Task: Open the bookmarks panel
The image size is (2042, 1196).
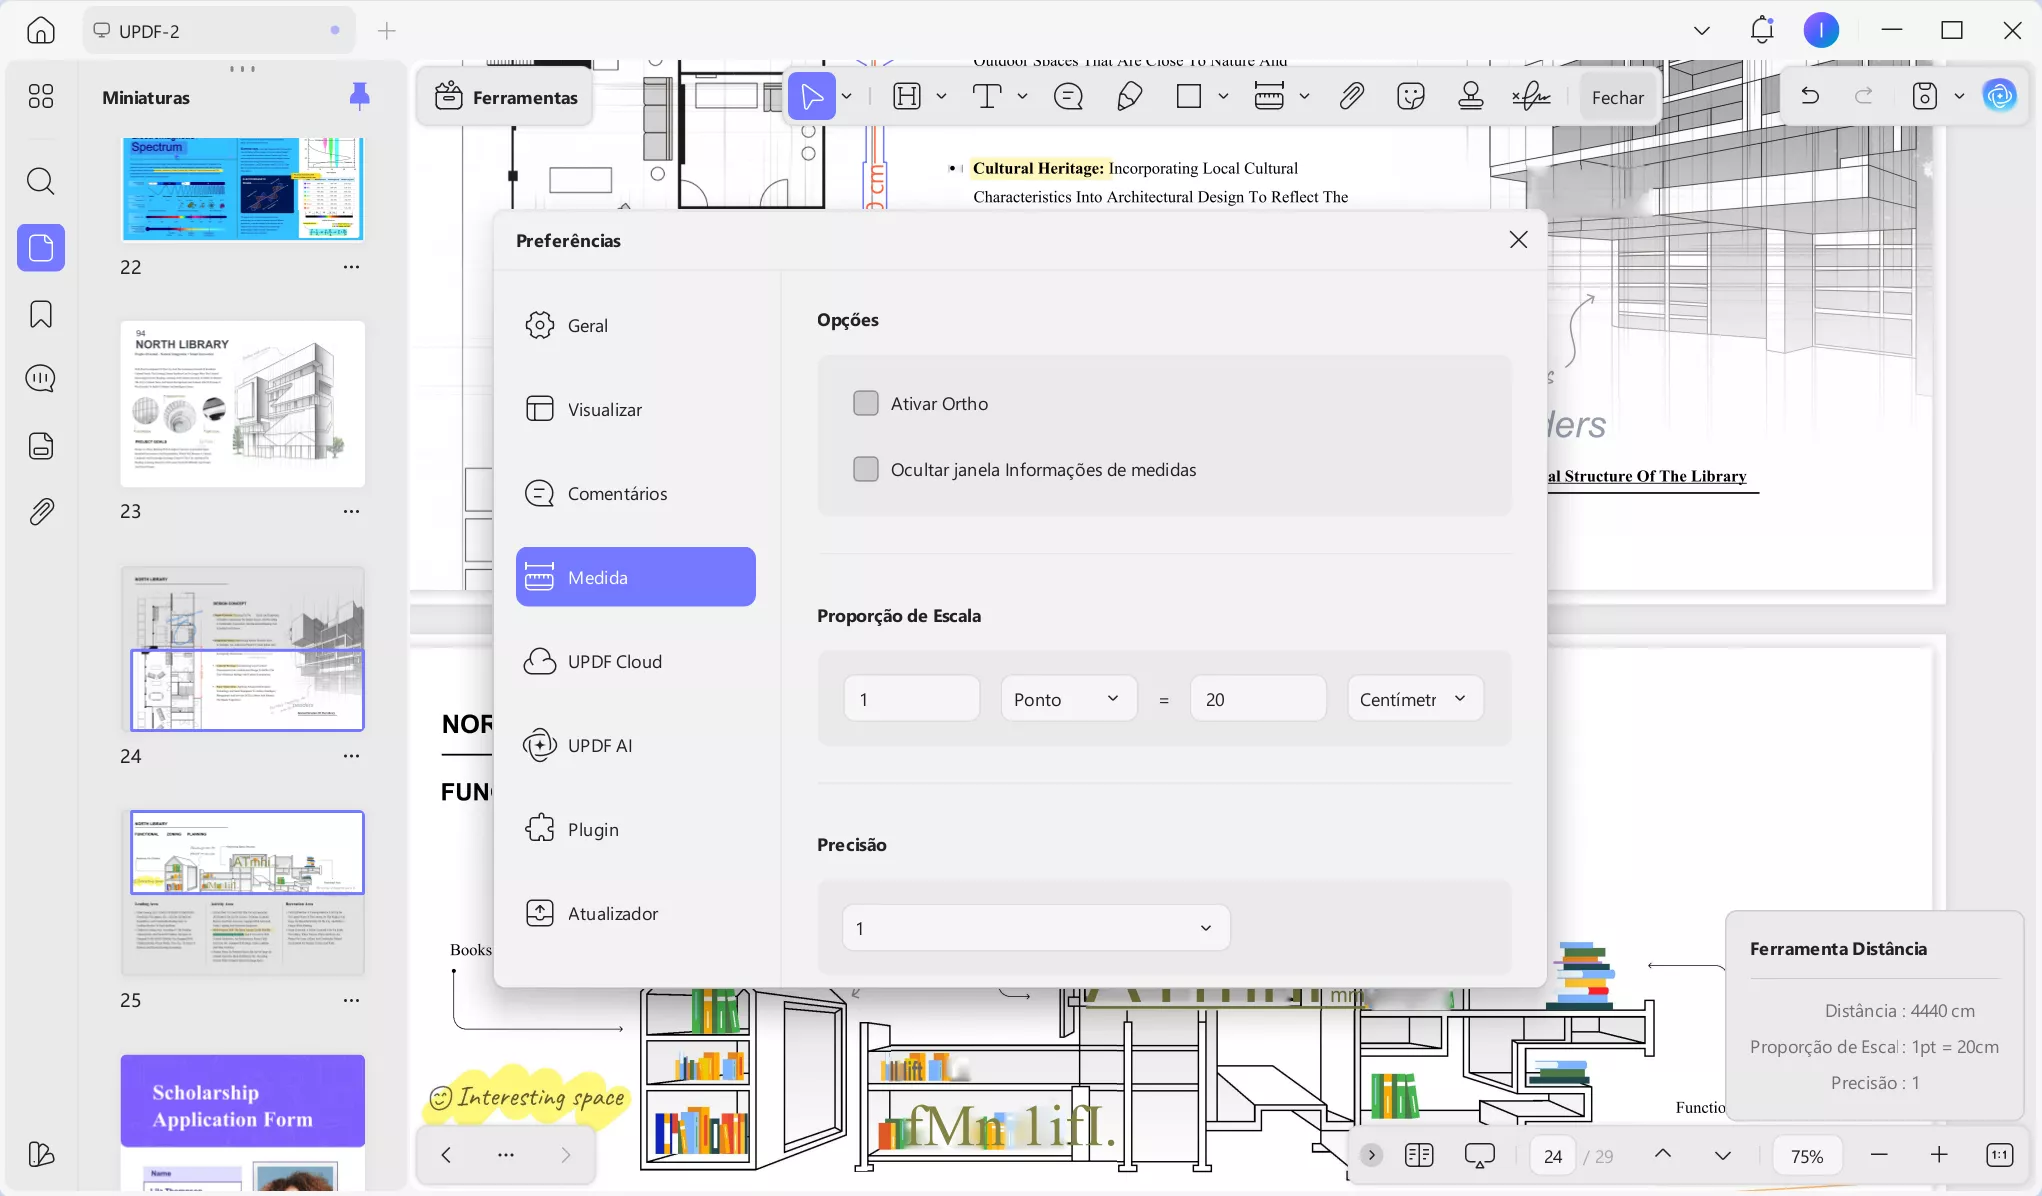Action: click(x=40, y=313)
